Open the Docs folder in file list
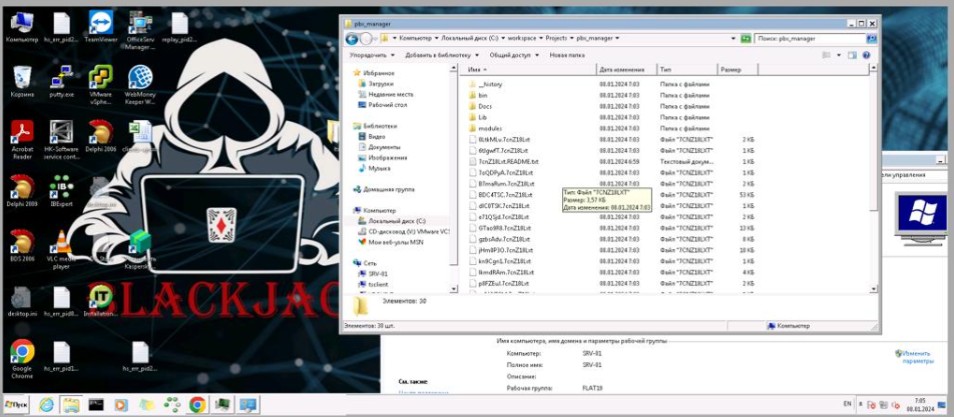 click(485, 106)
